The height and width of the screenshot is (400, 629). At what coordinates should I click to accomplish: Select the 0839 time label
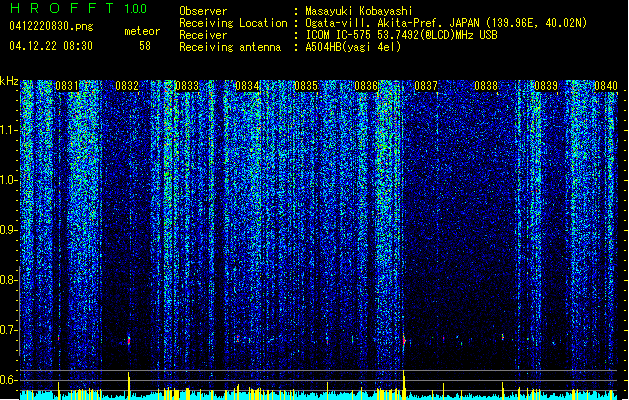click(546, 86)
